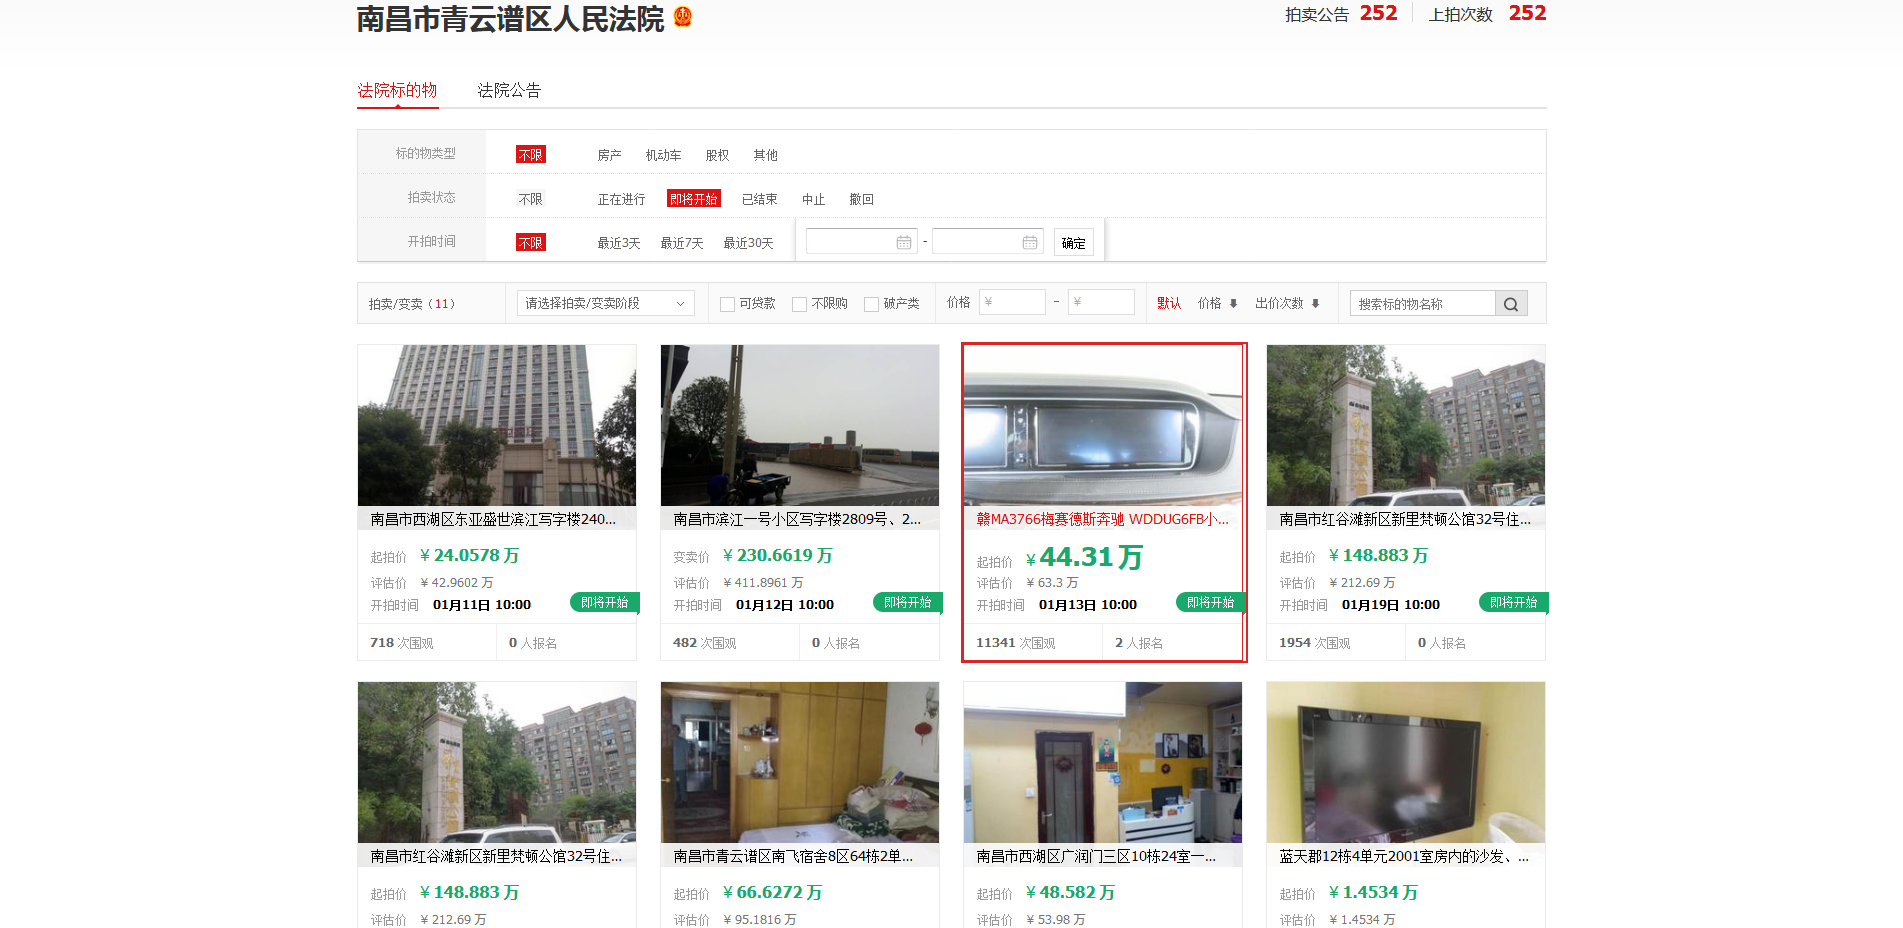This screenshot has width=1903, height=928.
Task: Click starting price ¥1.4534万
Action: click(x=1373, y=892)
